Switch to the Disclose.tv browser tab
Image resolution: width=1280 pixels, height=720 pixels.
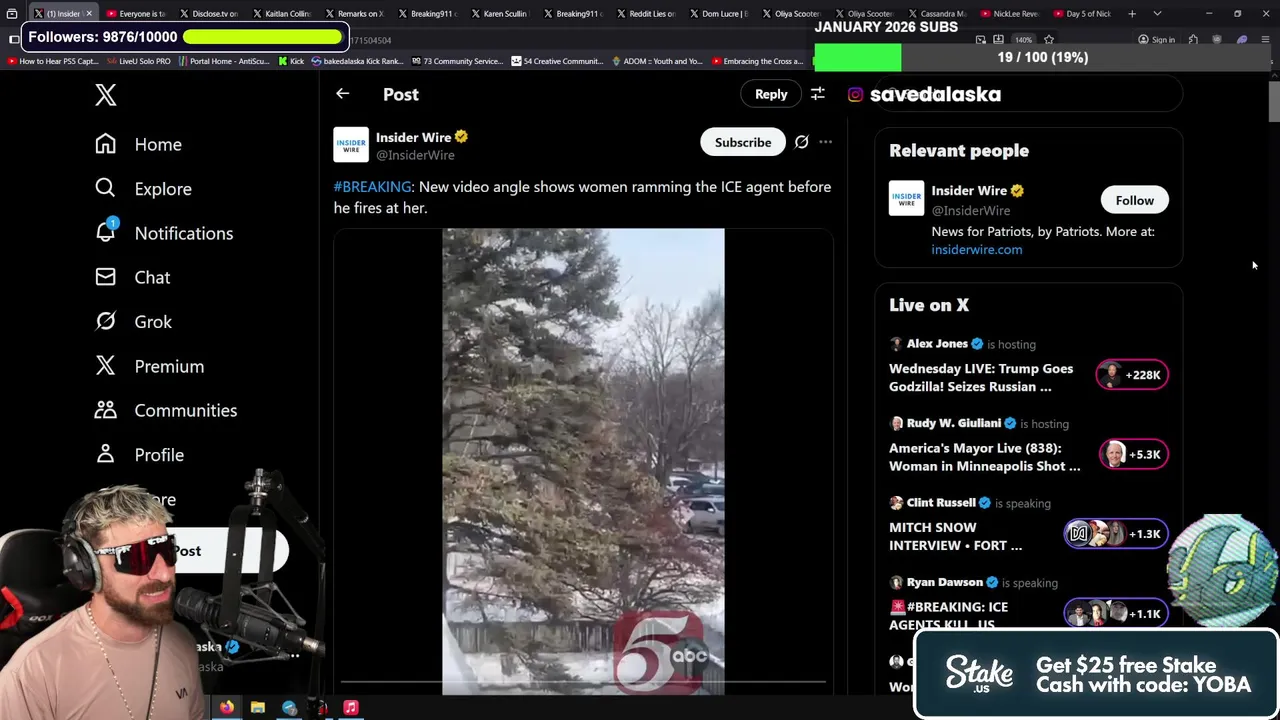pos(209,14)
